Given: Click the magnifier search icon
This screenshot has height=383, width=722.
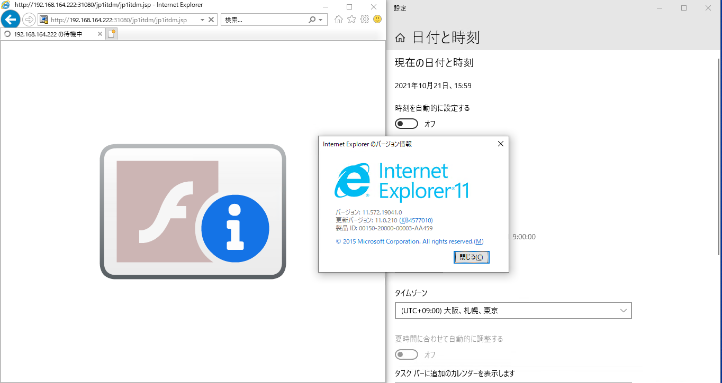Looking at the screenshot, I should [x=312, y=20].
